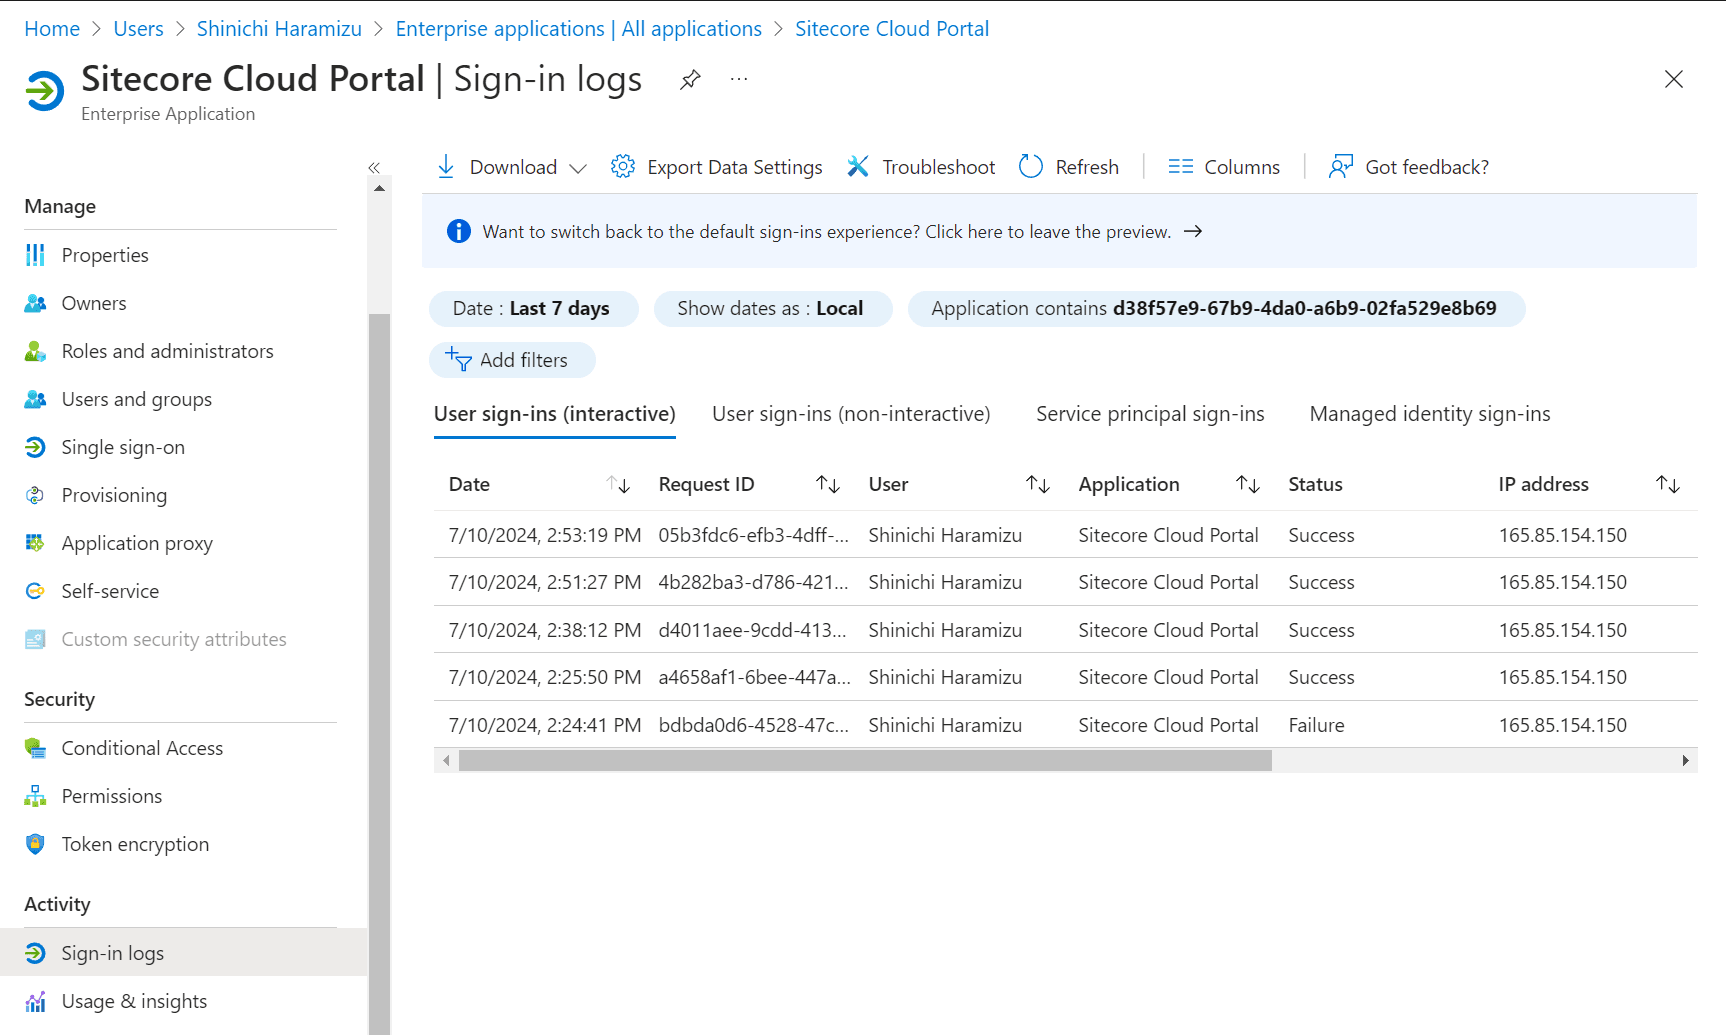
Task: Open Single sign-on settings
Action: [x=123, y=447]
